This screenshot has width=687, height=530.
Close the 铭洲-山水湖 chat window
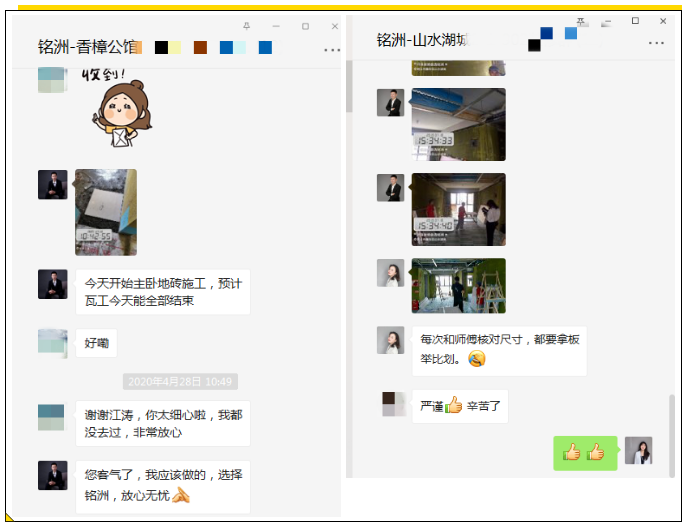(662, 20)
